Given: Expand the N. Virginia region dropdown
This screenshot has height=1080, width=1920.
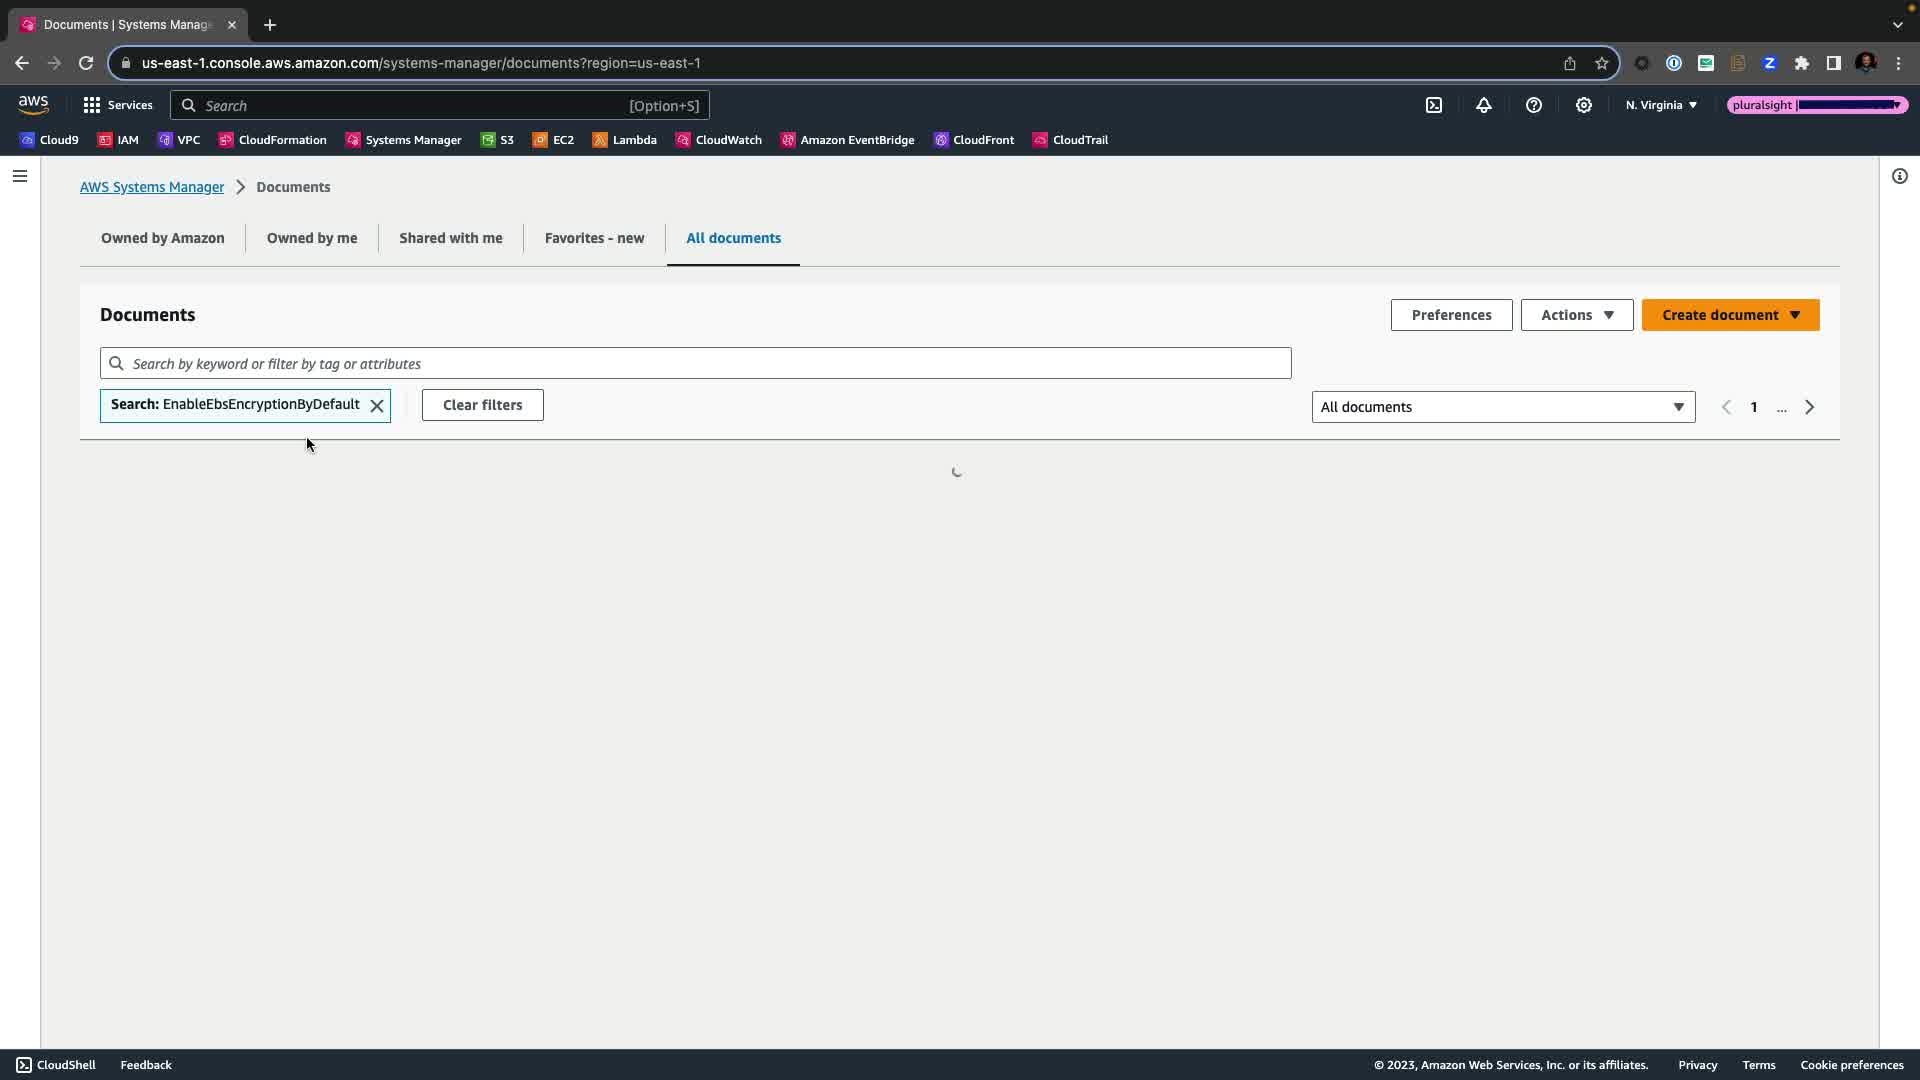Looking at the screenshot, I should 1661,105.
